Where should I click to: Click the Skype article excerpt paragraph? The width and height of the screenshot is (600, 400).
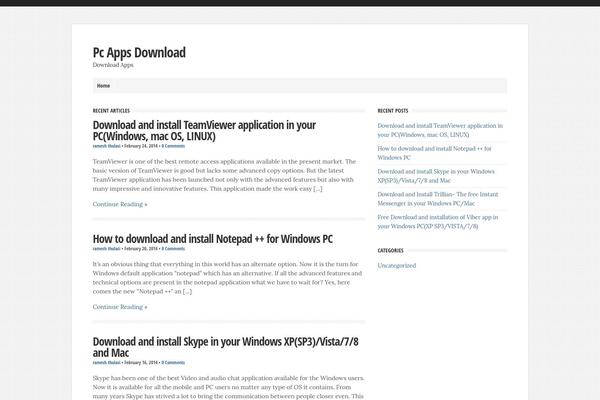pyautogui.click(x=228, y=387)
